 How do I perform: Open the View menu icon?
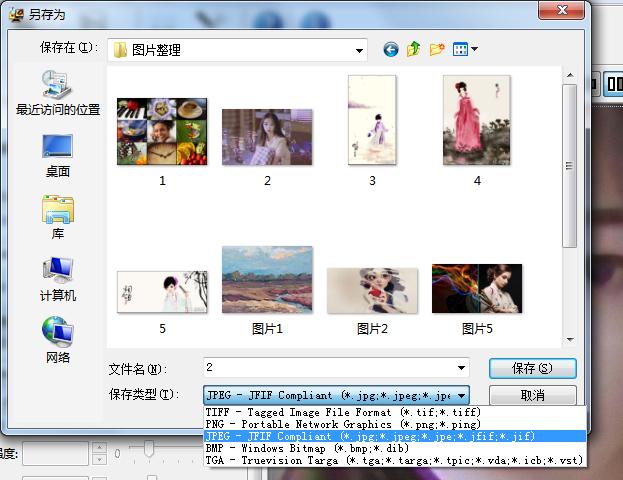click(x=465, y=49)
